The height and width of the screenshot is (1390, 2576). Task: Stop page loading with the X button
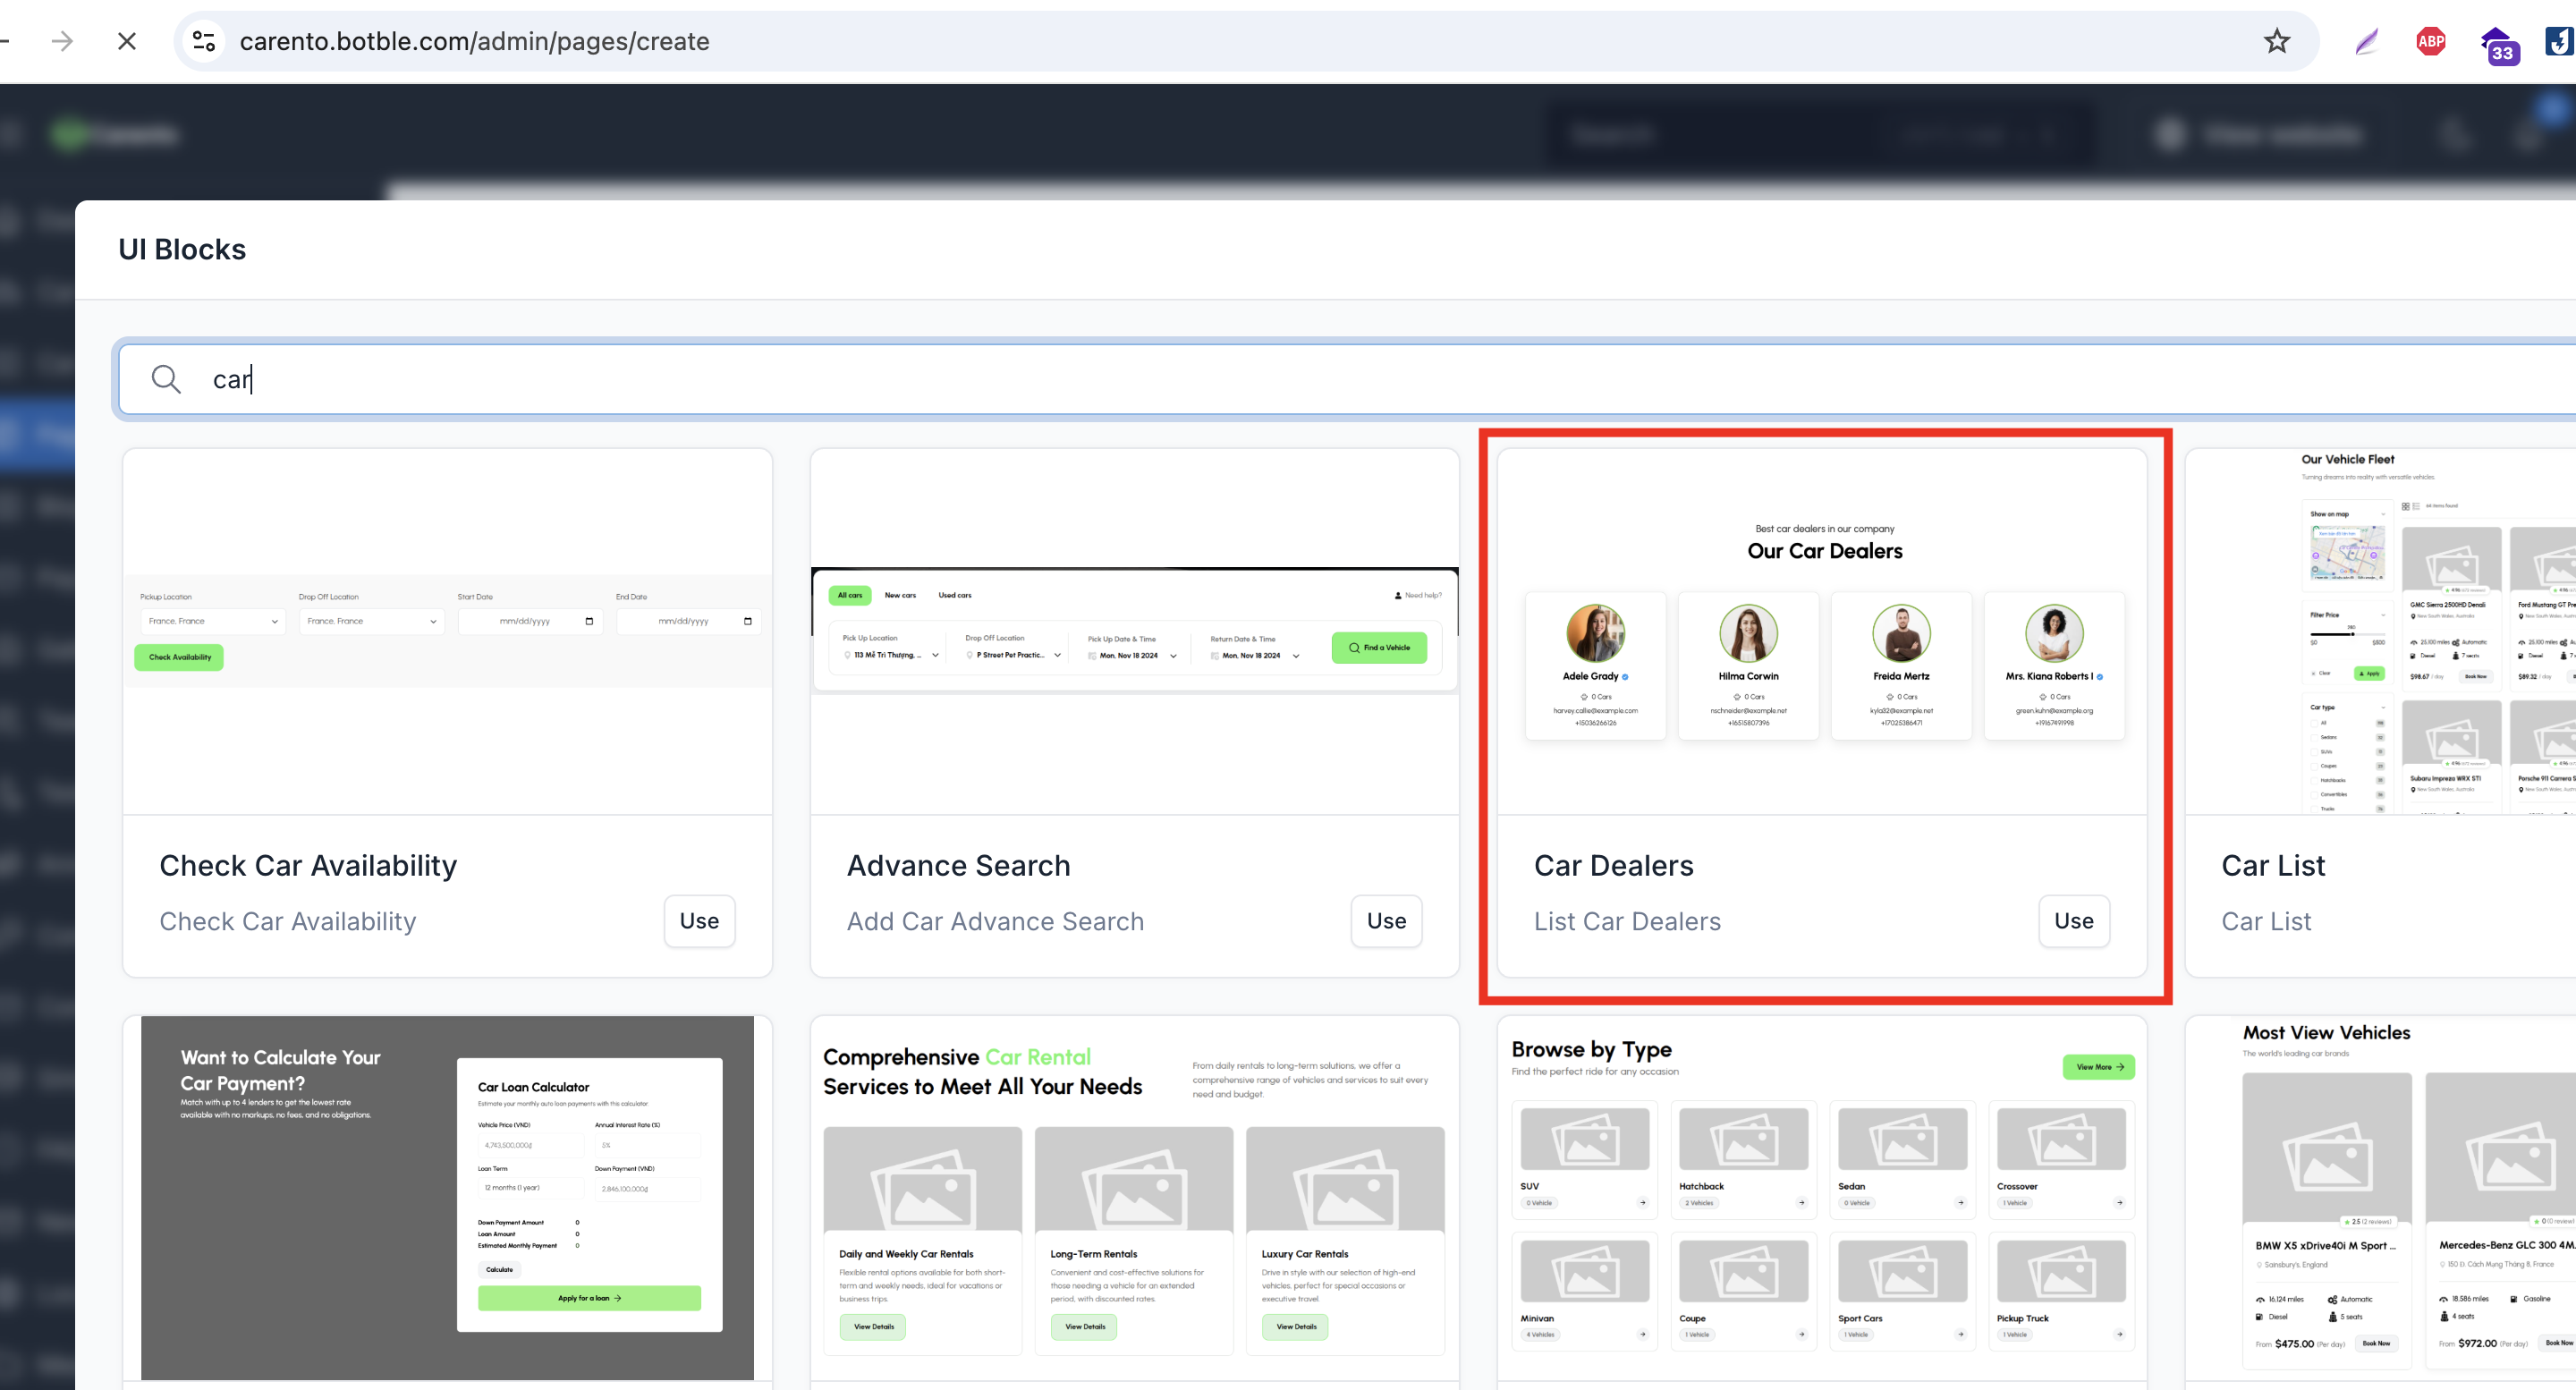click(127, 41)
